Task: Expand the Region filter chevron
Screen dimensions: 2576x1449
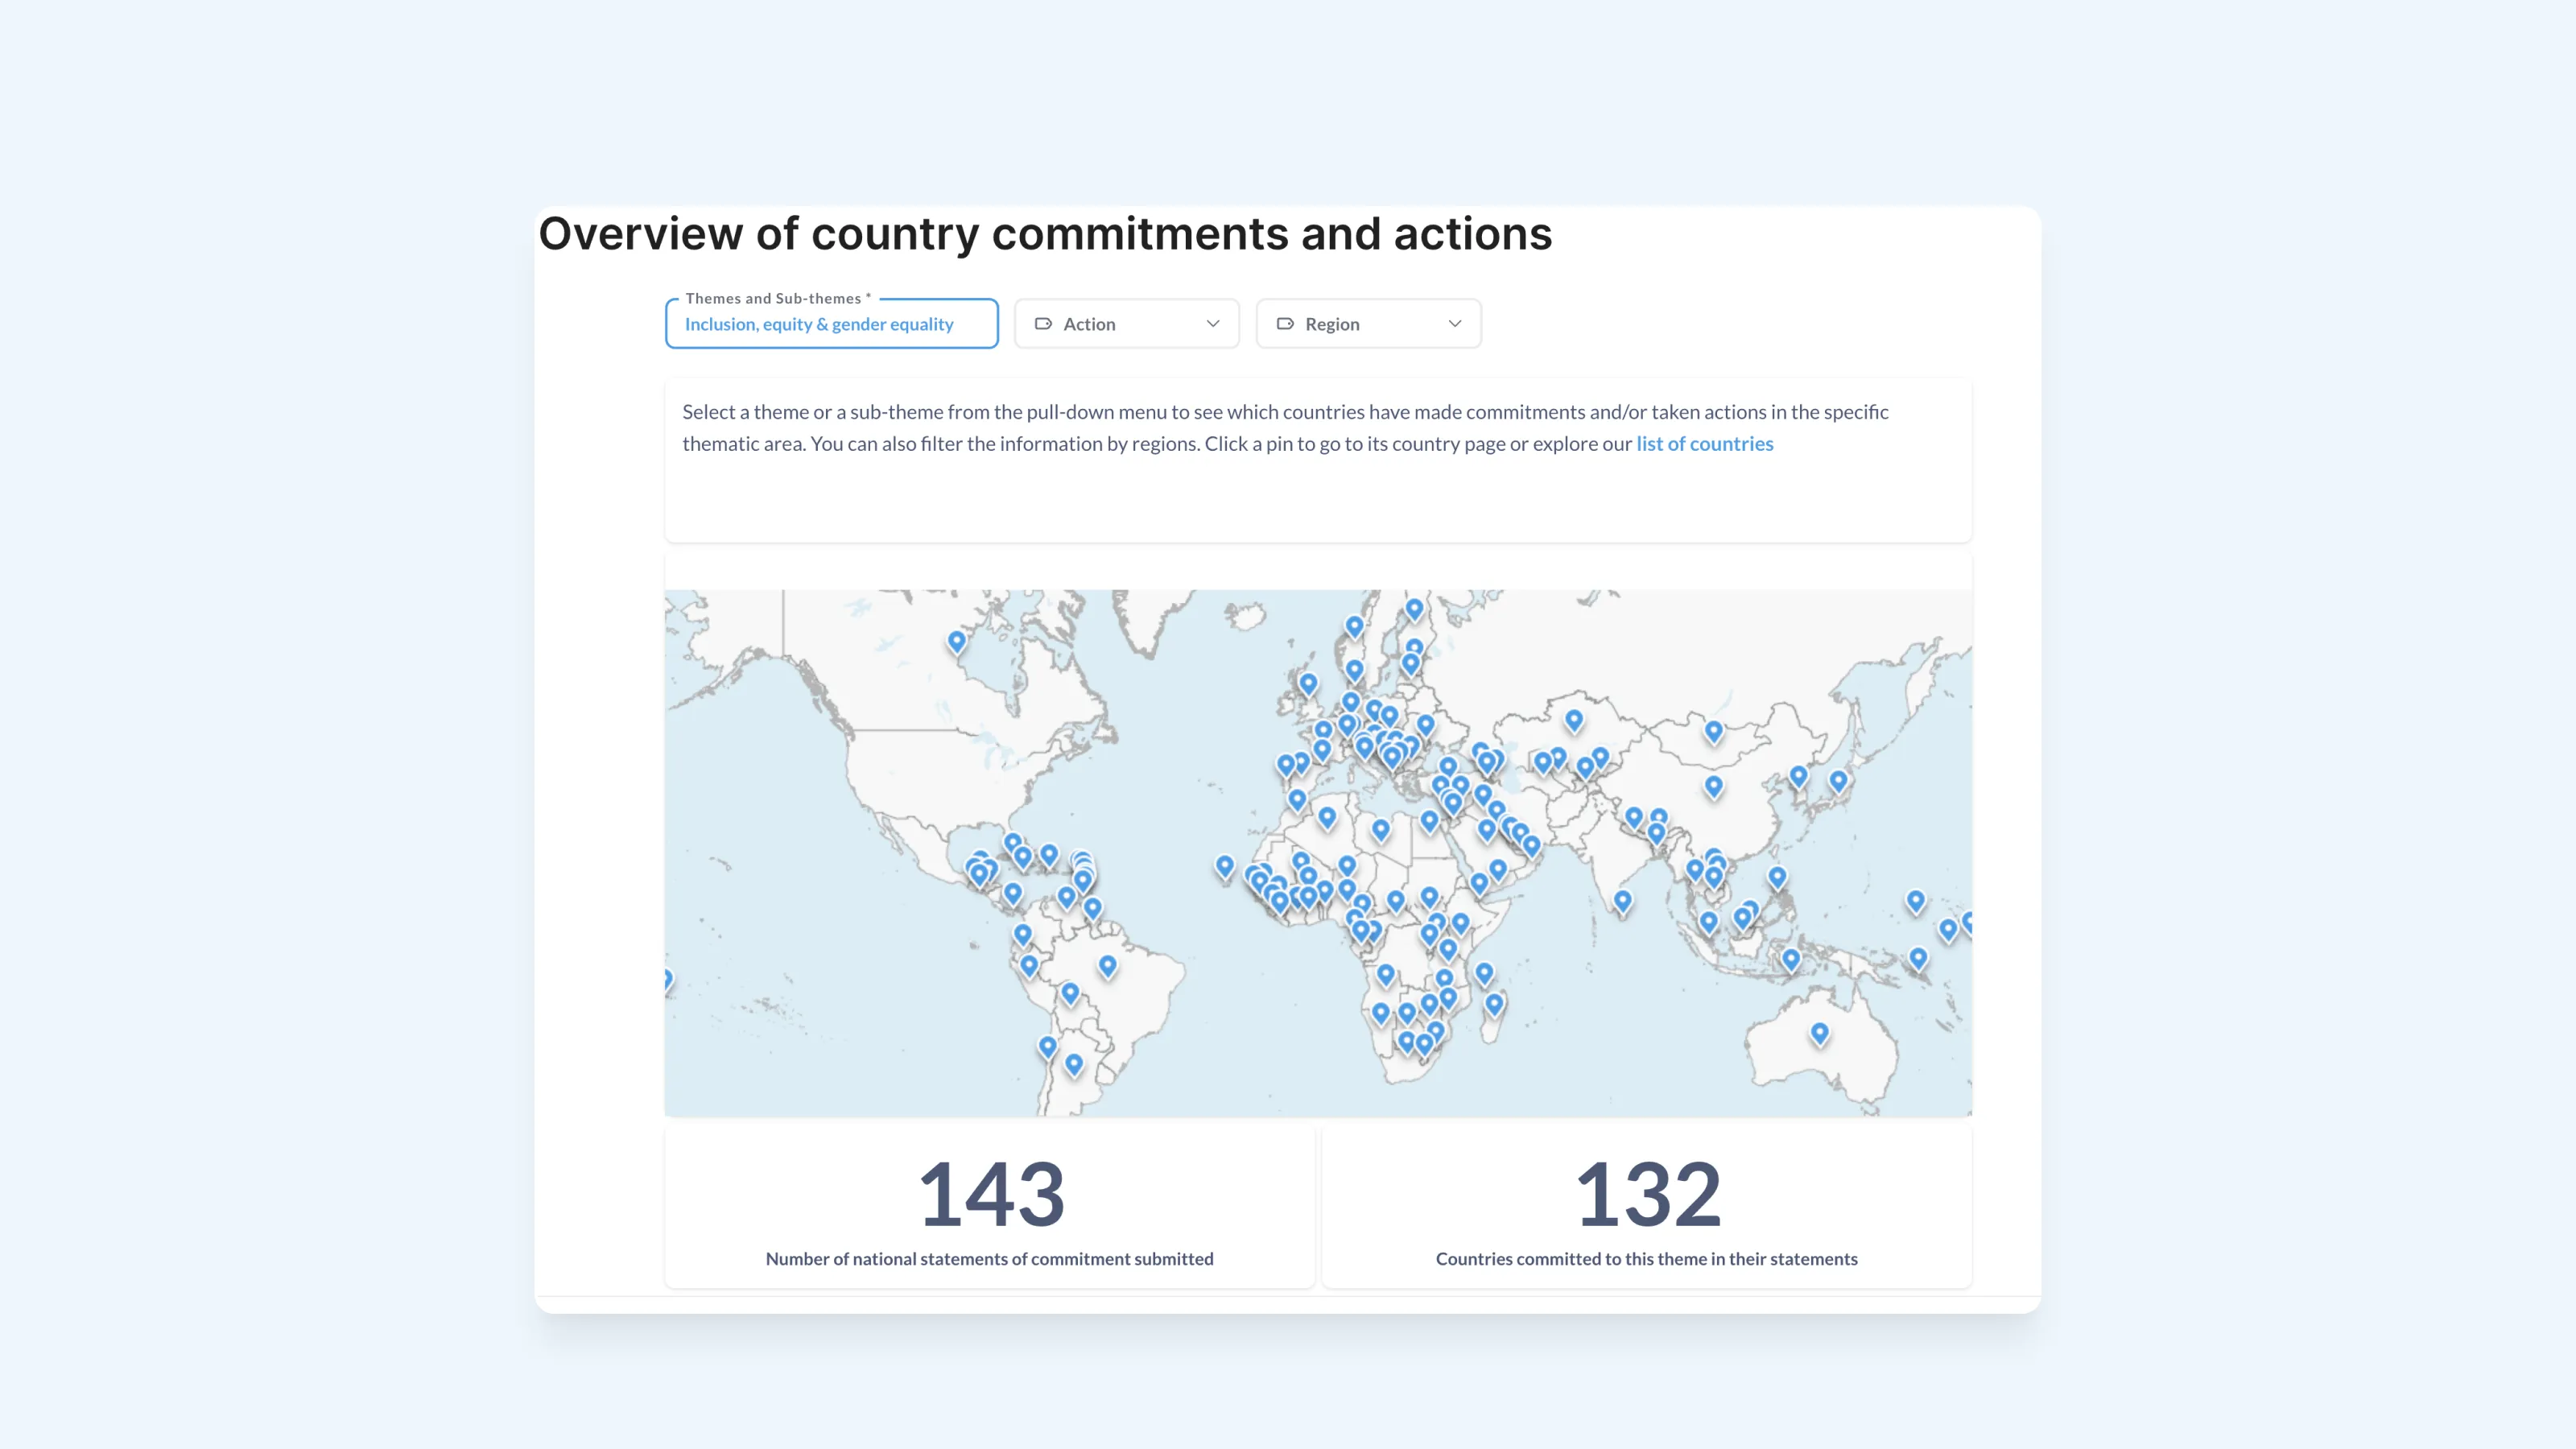Action: [1455, 324]
